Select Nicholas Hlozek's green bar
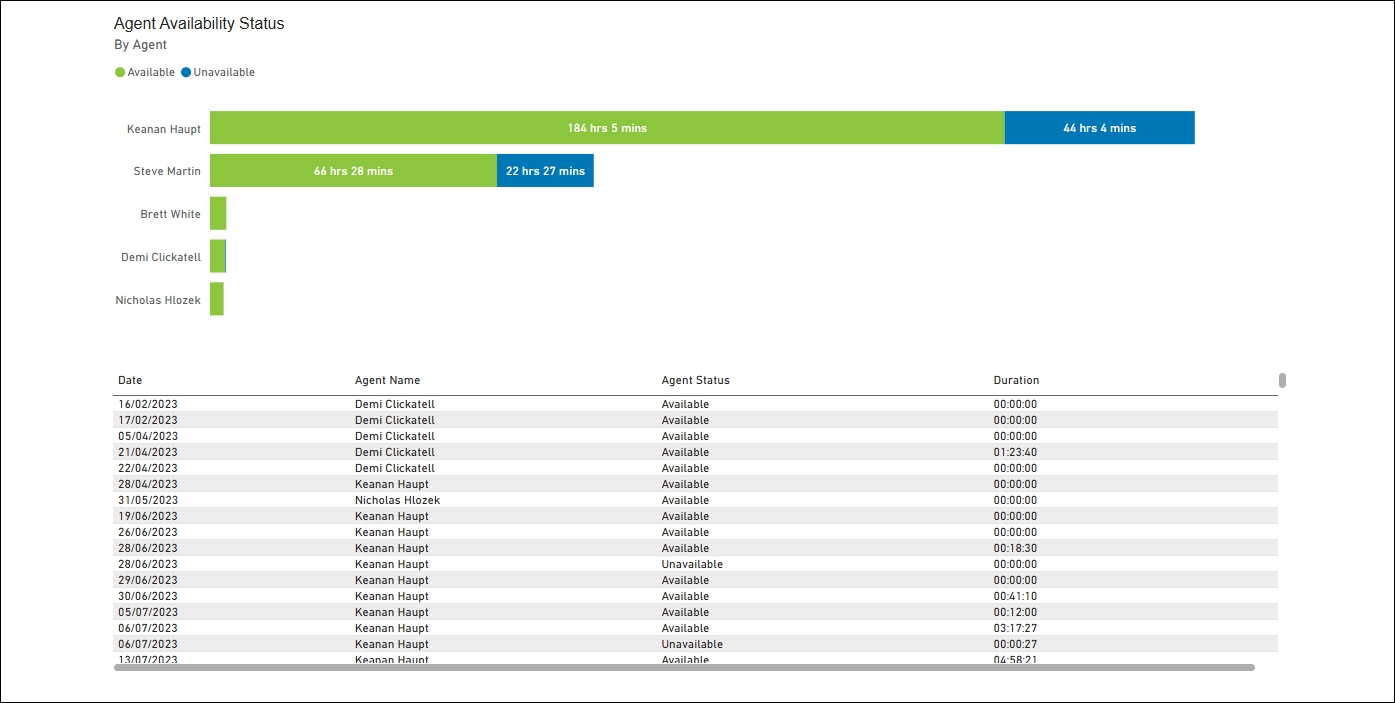Screen dimensions: 1395x703 coord(216,300)
